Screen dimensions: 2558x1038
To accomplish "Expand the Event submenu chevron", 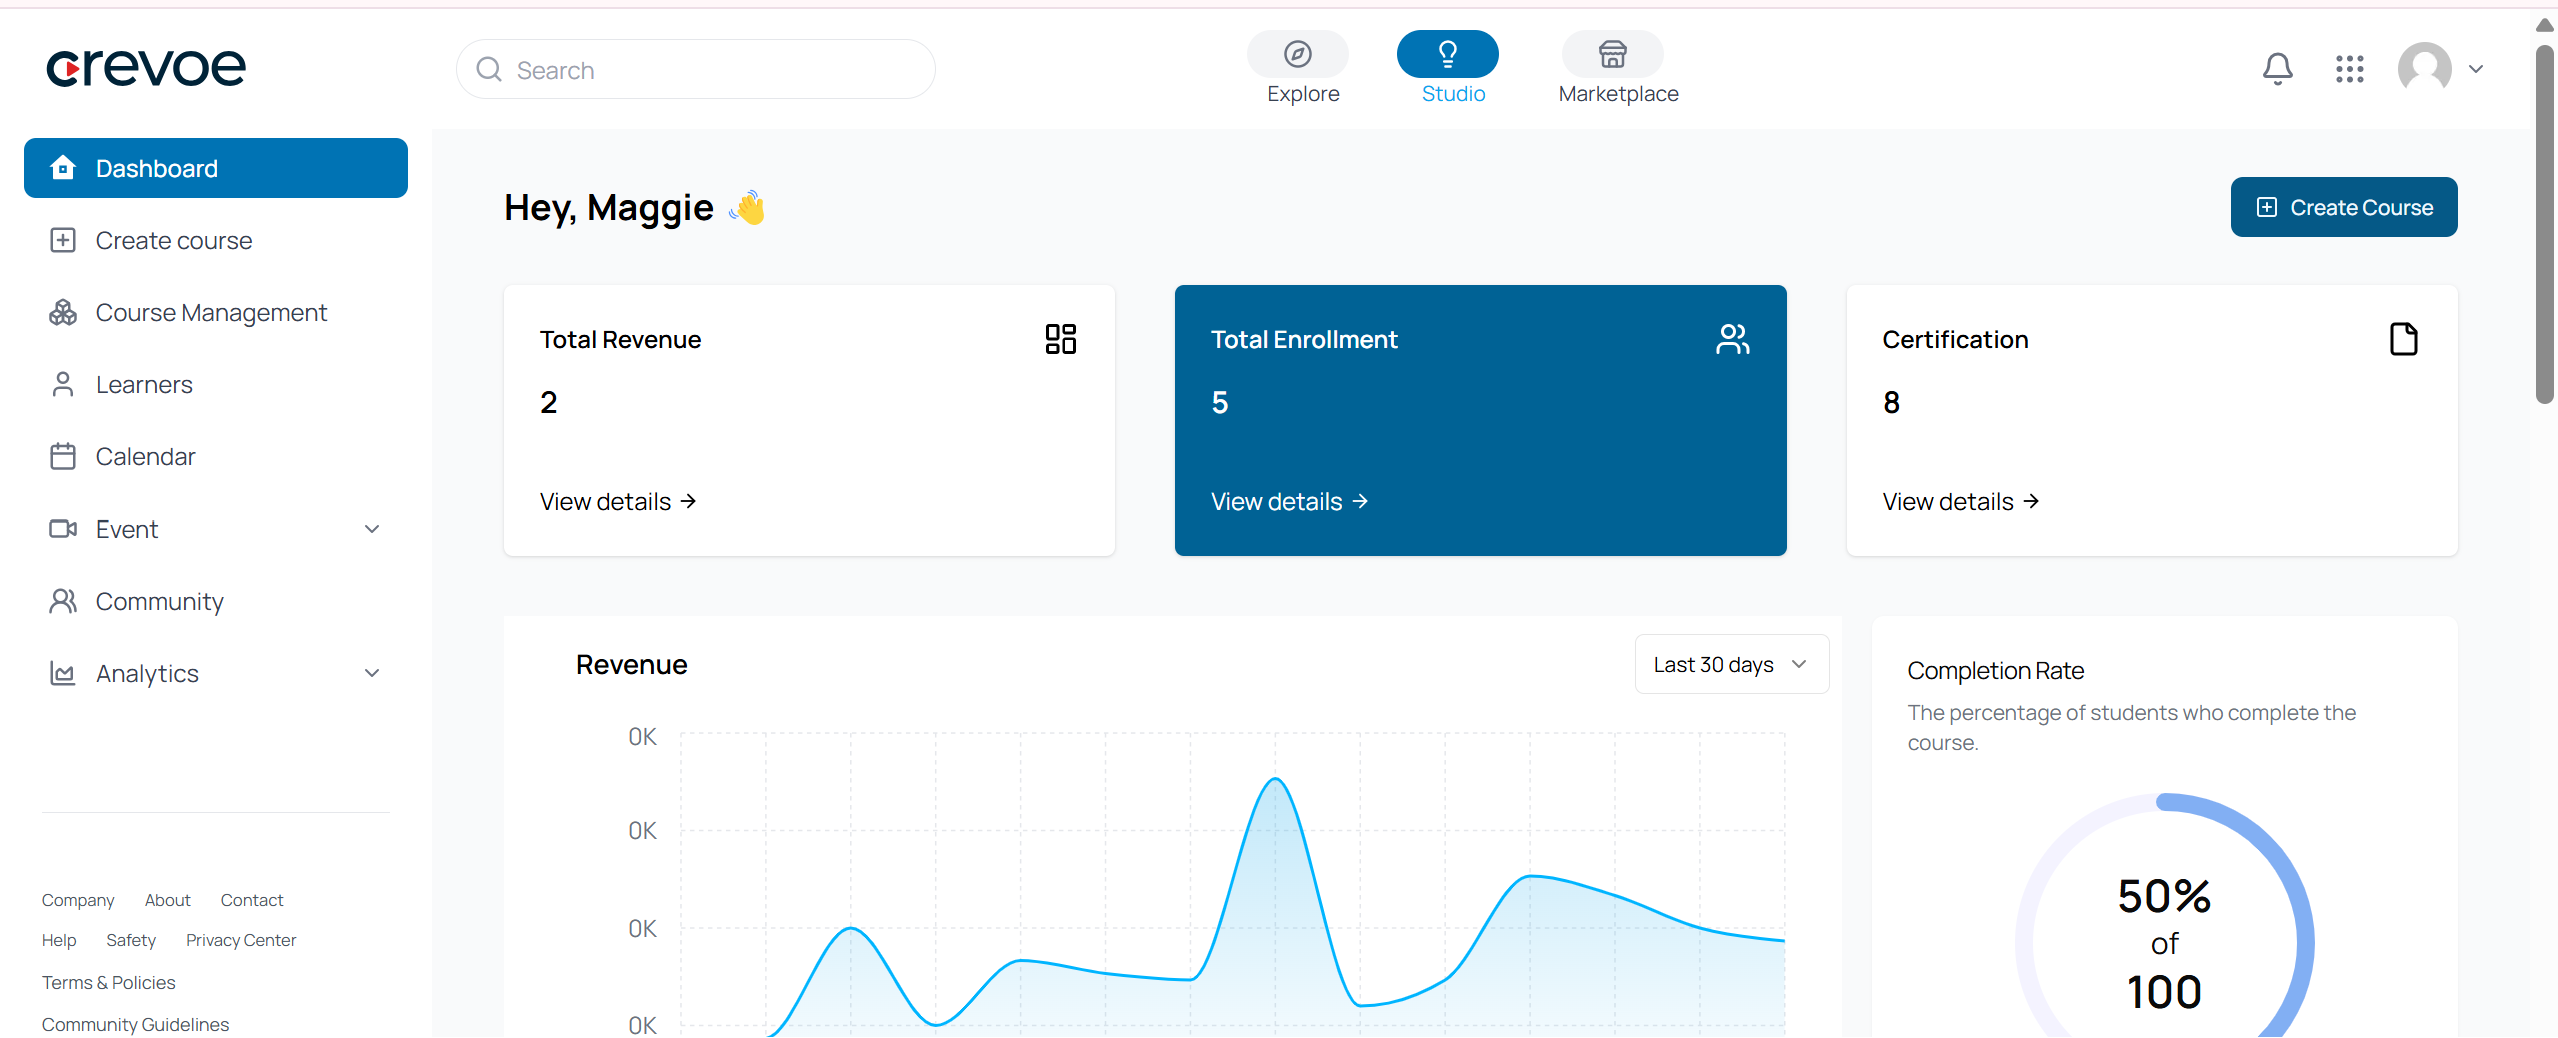I will coord(372,529).
